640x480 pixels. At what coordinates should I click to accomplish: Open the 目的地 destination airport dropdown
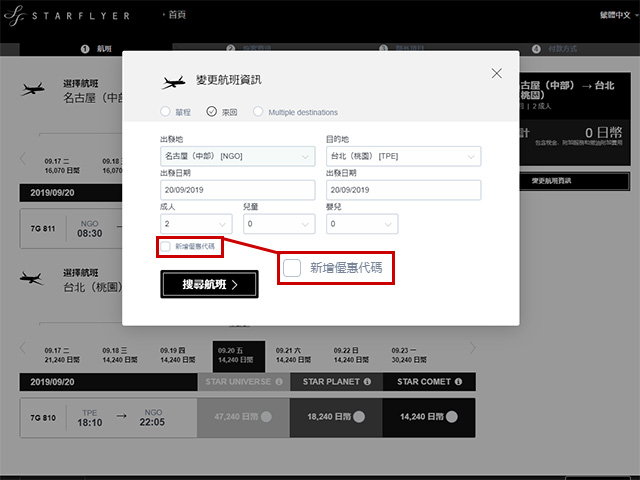point(403,156)
